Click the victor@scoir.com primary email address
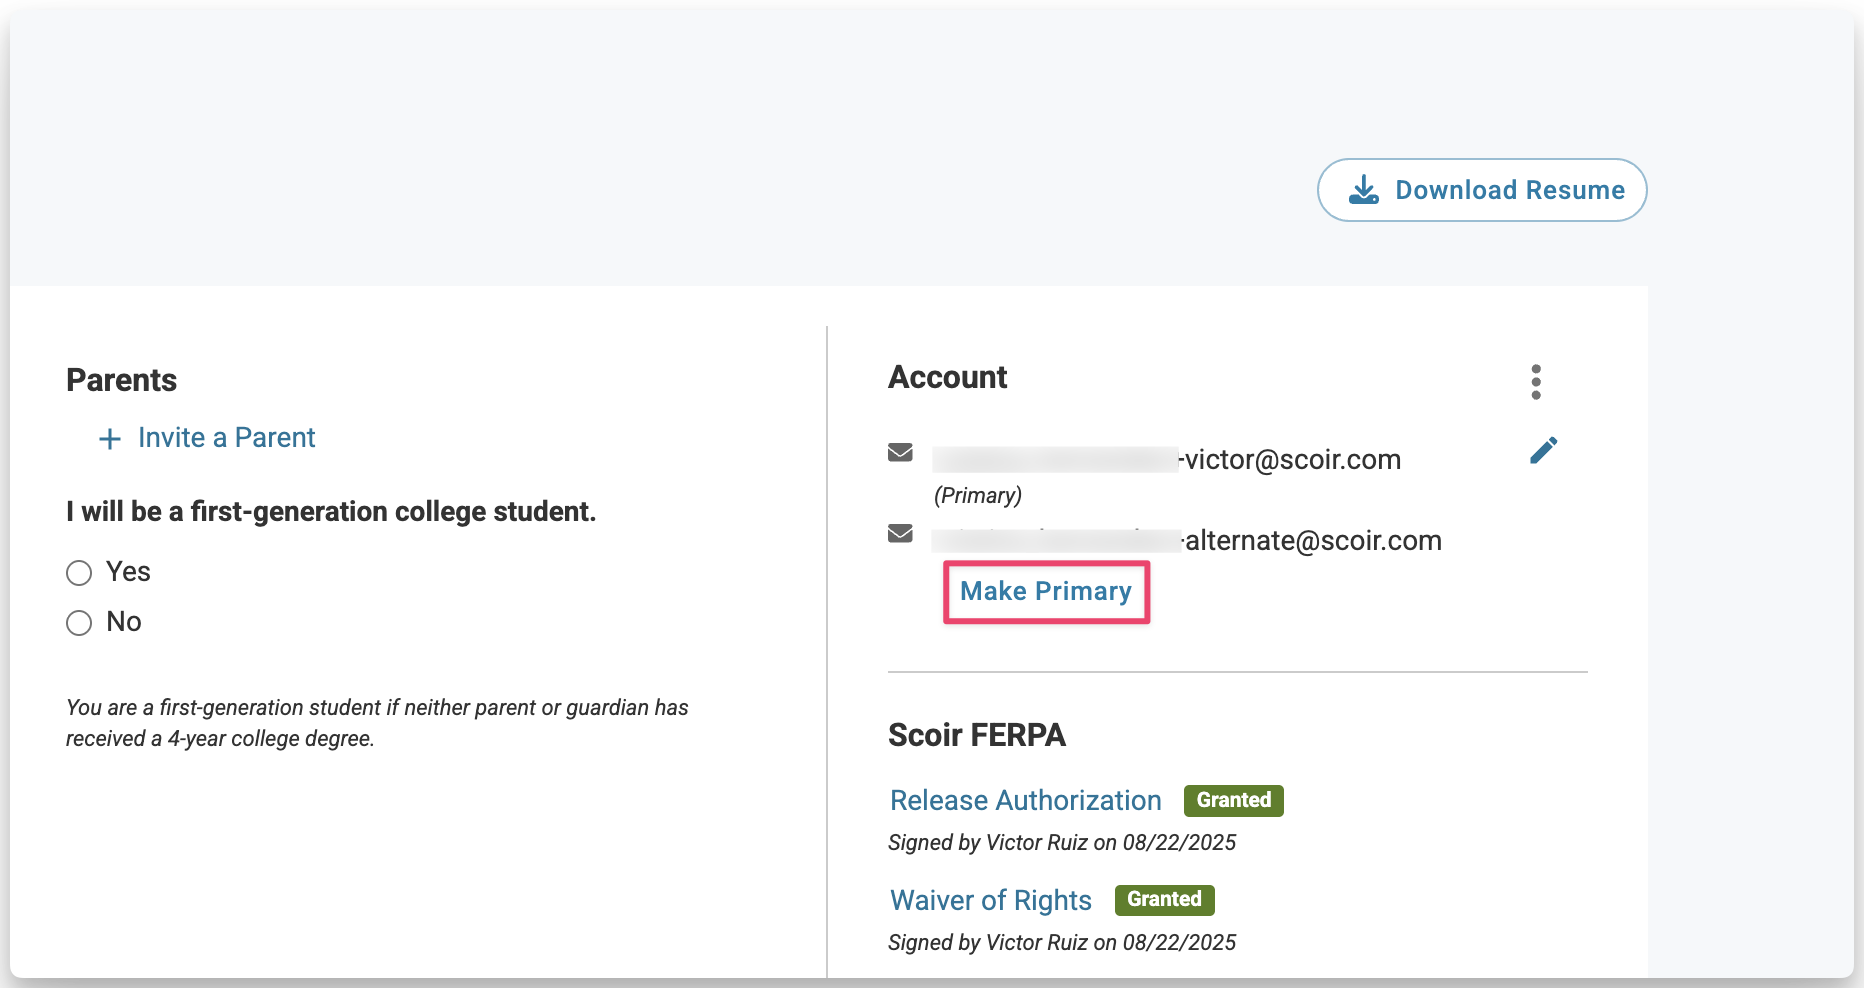This screenshot has width=1864, height=988. (1291, 460)
